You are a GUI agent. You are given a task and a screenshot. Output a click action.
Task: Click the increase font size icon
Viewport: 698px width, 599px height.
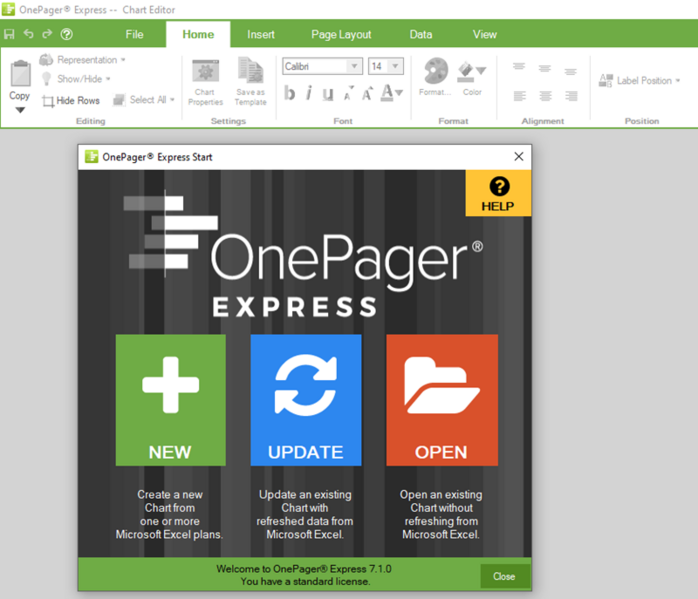pyautogui.click(x=367, y=93)
